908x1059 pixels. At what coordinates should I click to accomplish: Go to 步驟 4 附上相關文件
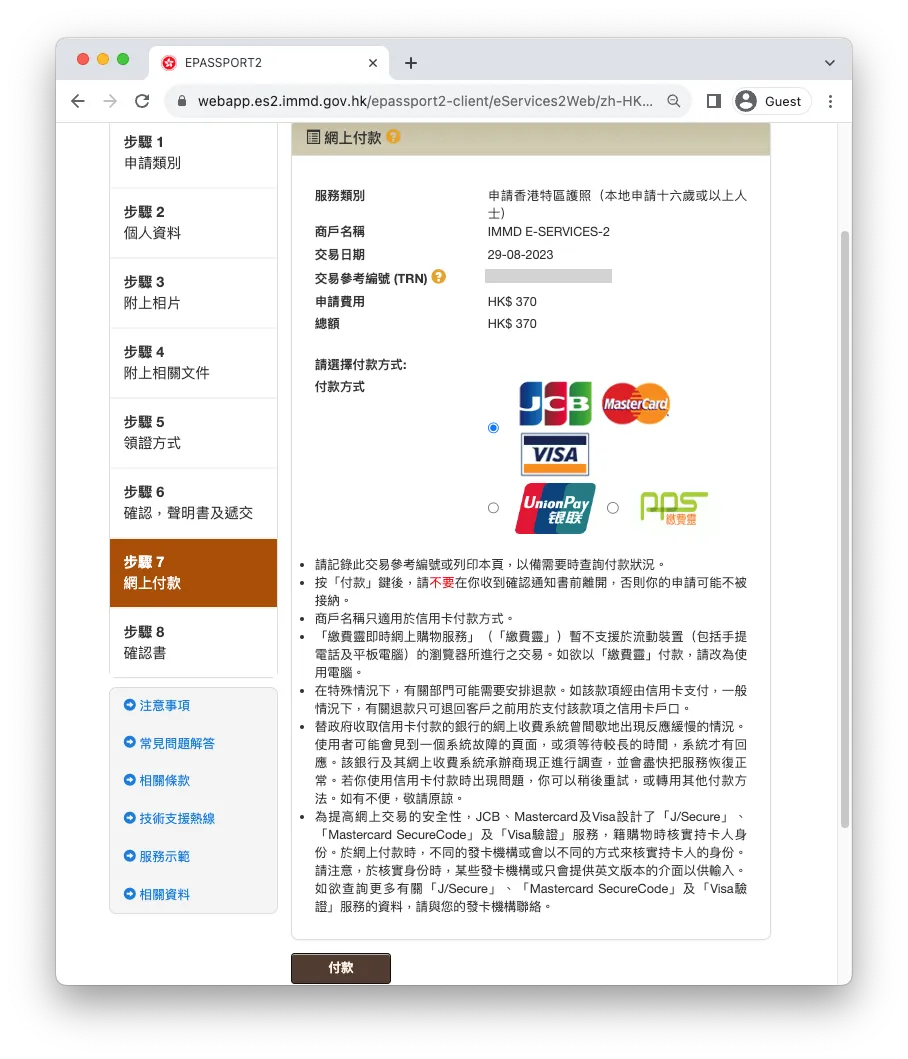click(x=193, y=363)
